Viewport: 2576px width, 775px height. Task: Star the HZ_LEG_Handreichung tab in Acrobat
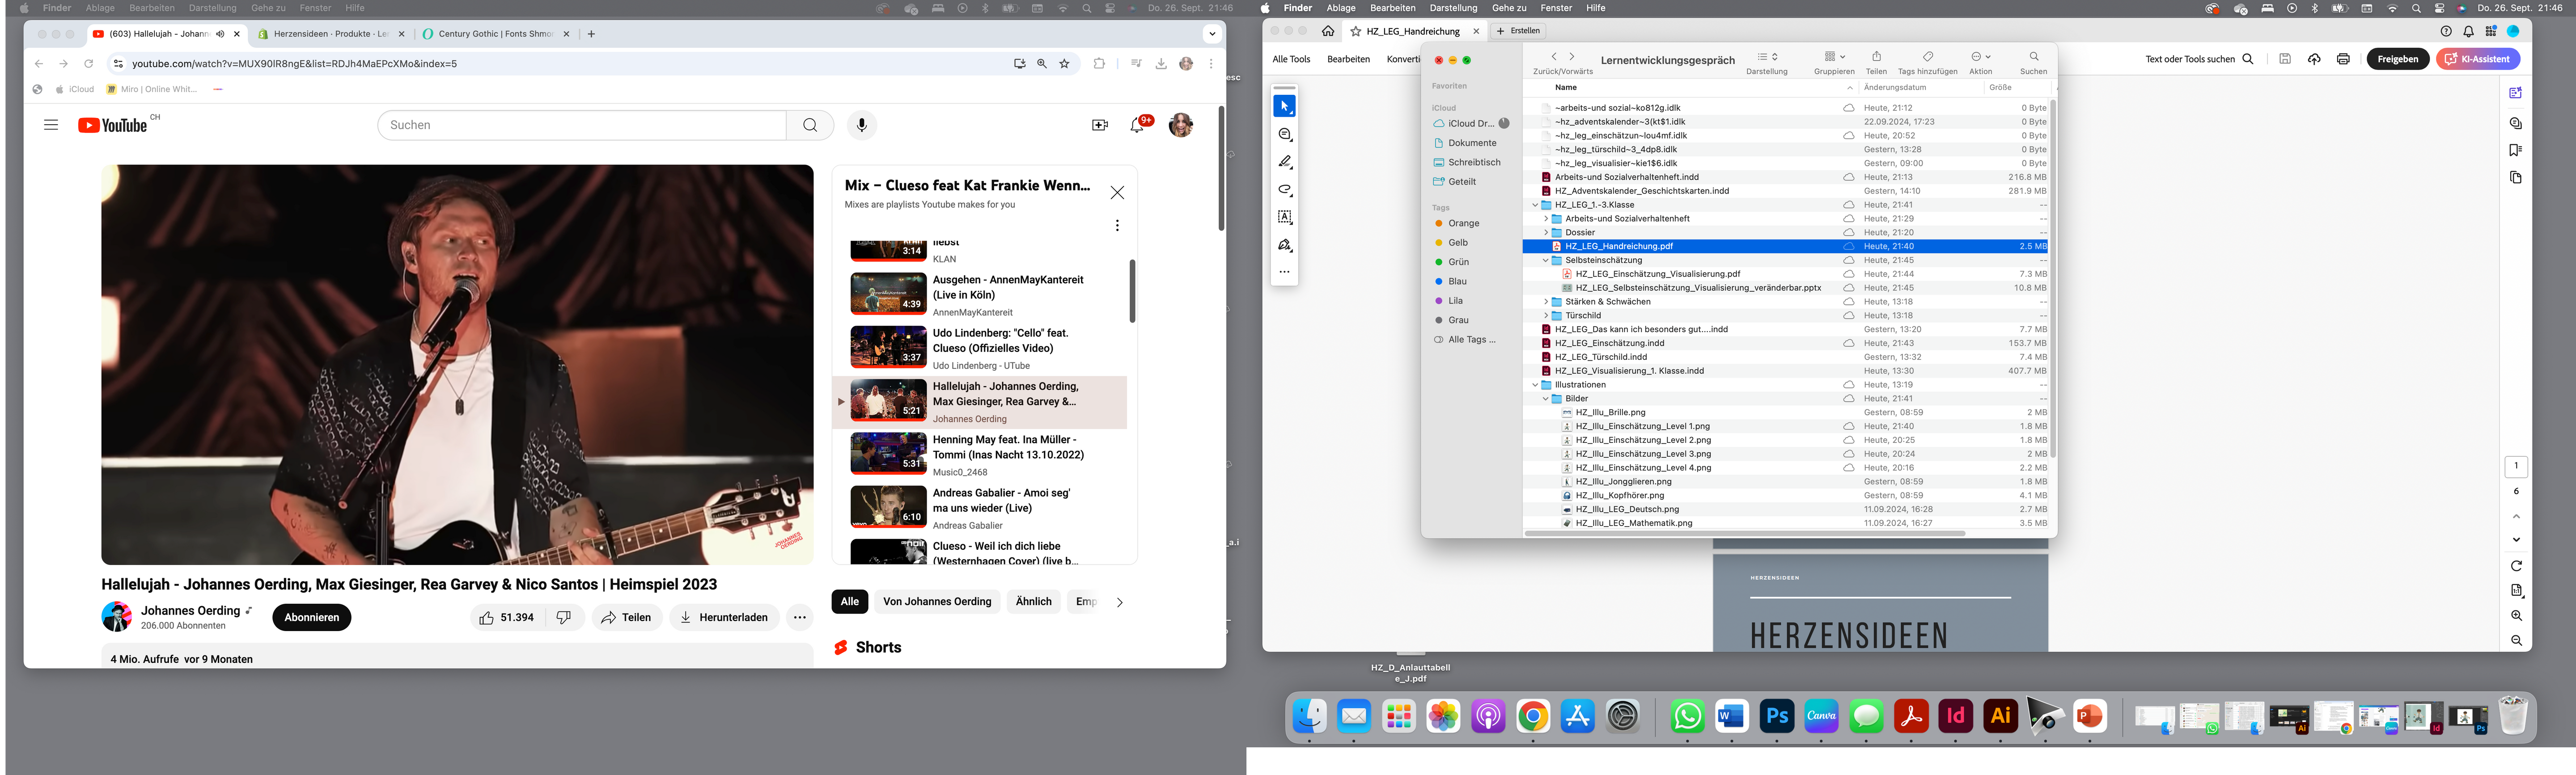(x=1355, y=31)
